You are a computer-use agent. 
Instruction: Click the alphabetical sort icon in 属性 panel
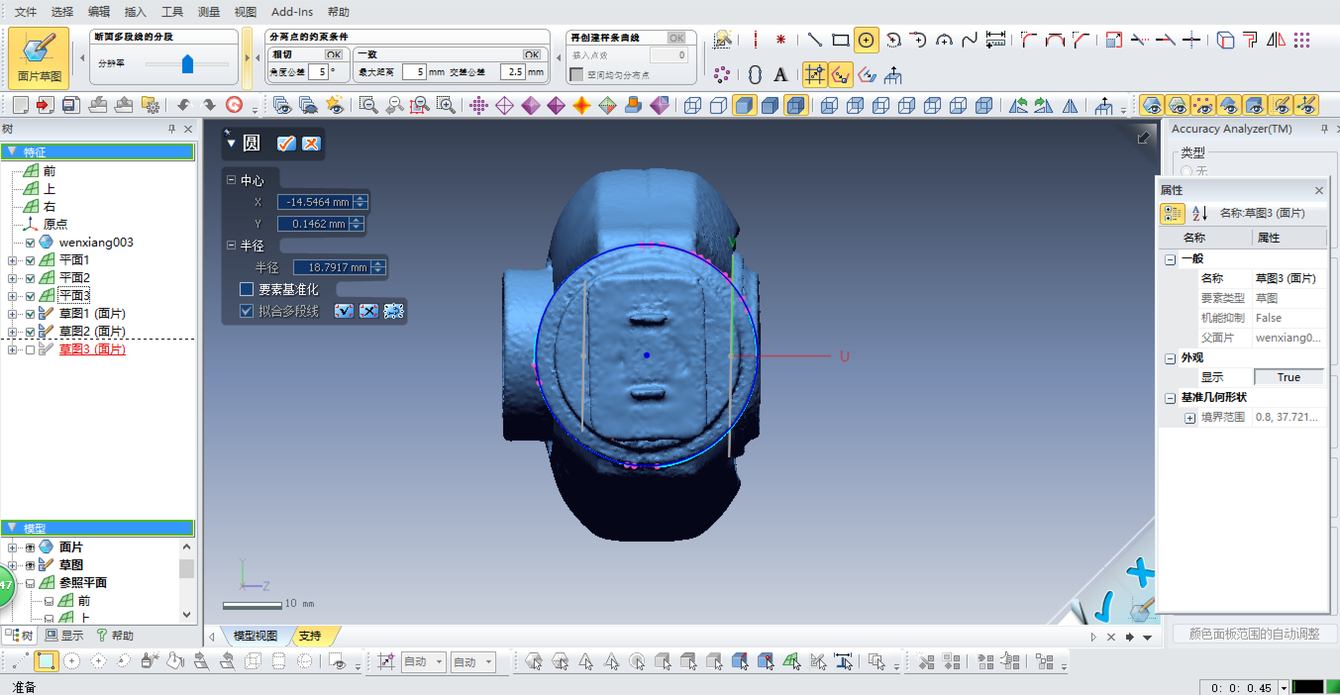(x=1200, y=213)
